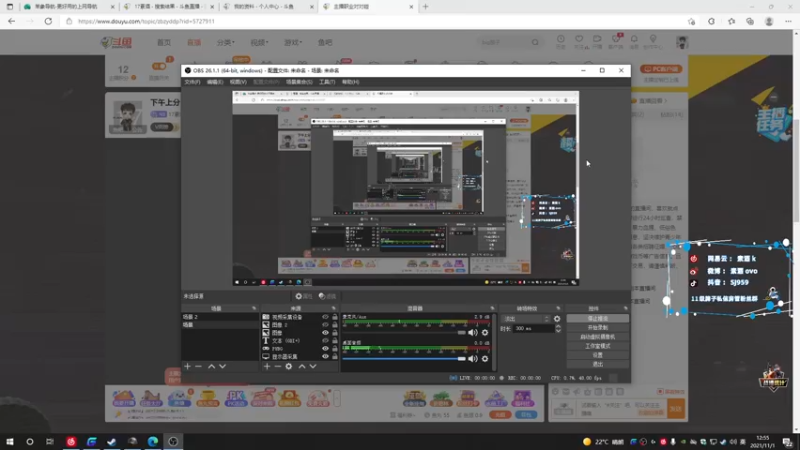
Task: Click the transition duration 300 ms field
Action: point(534,329)
